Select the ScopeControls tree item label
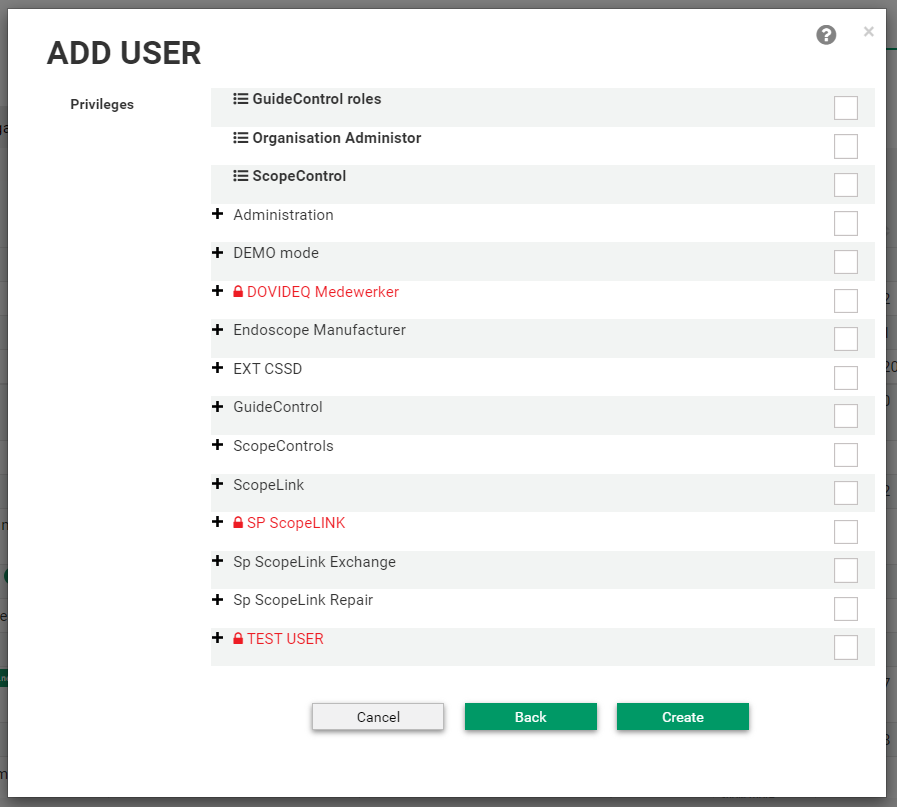 coord(283,446)
